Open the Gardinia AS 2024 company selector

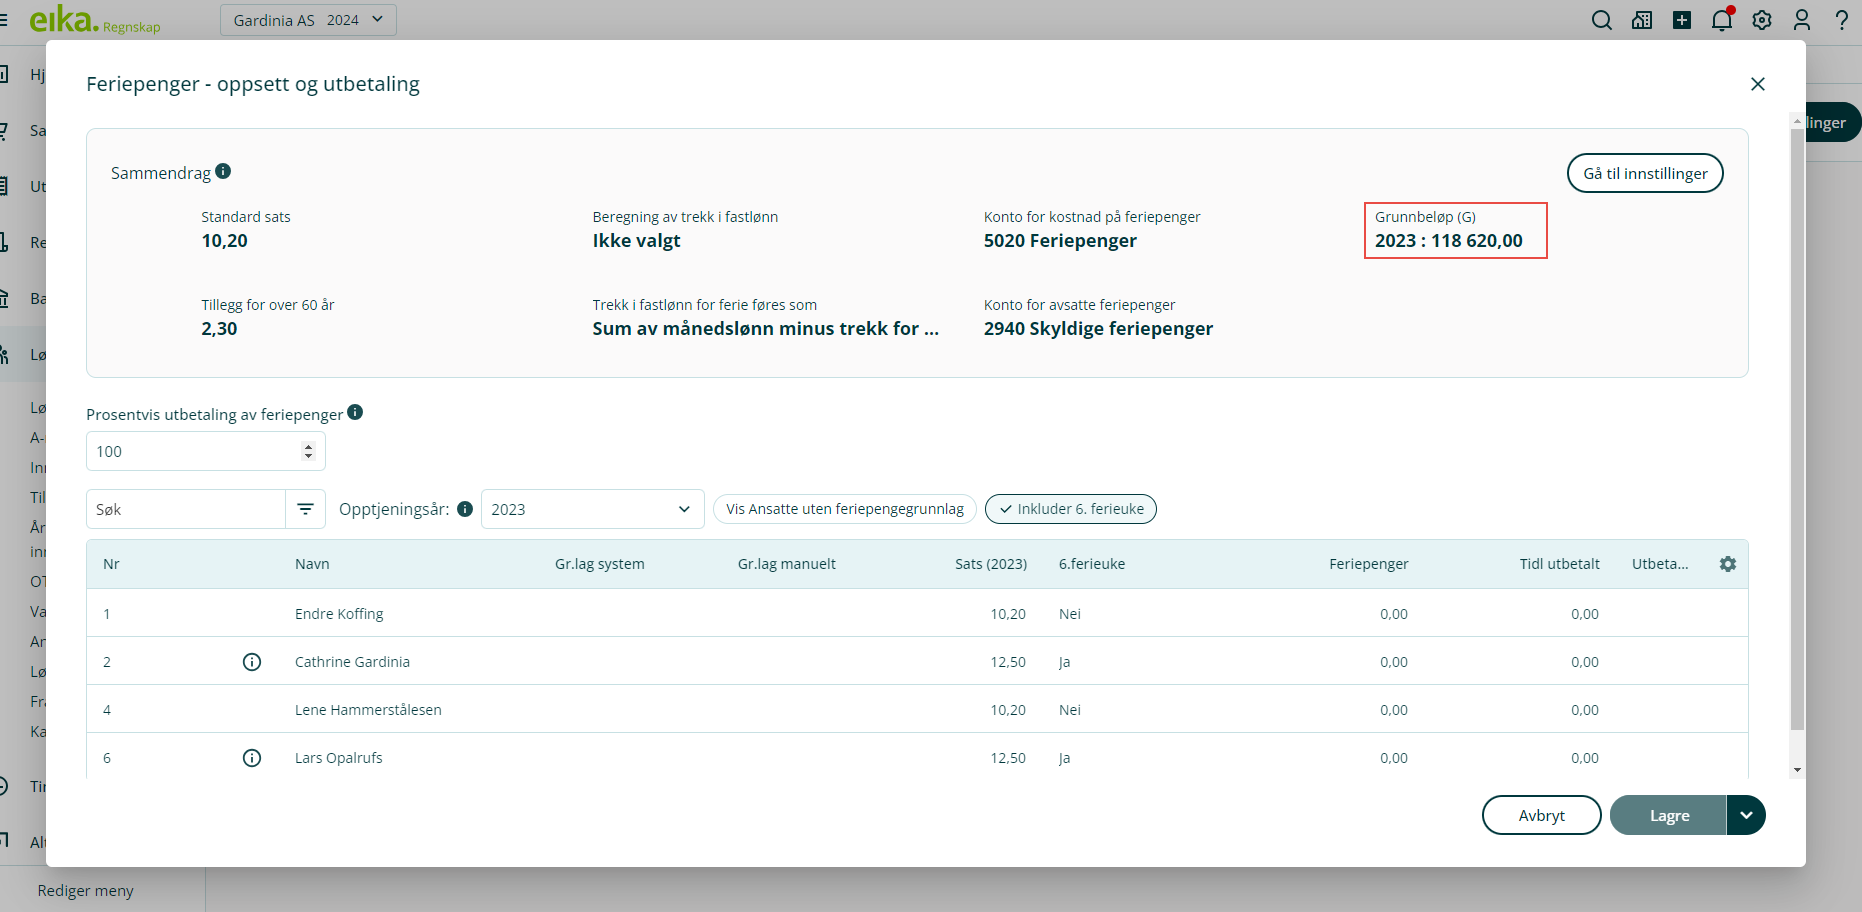[308, 20]
